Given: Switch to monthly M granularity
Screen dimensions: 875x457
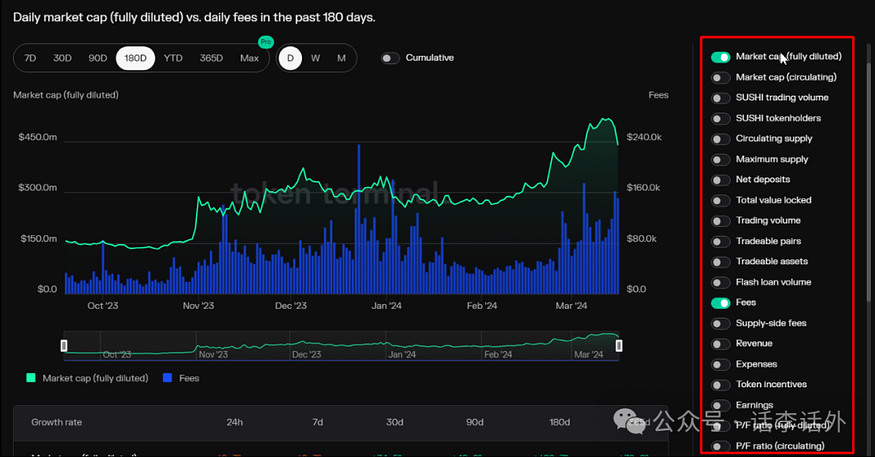Looking at the screenshot, I should tap(341, 58).
